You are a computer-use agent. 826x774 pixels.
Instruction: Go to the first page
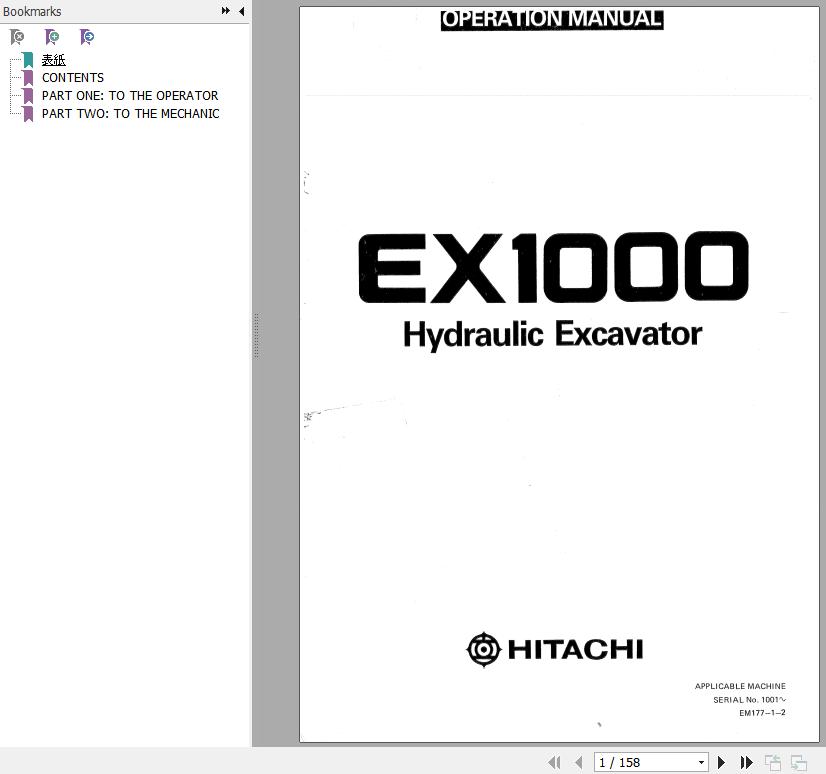coord(554,762)
